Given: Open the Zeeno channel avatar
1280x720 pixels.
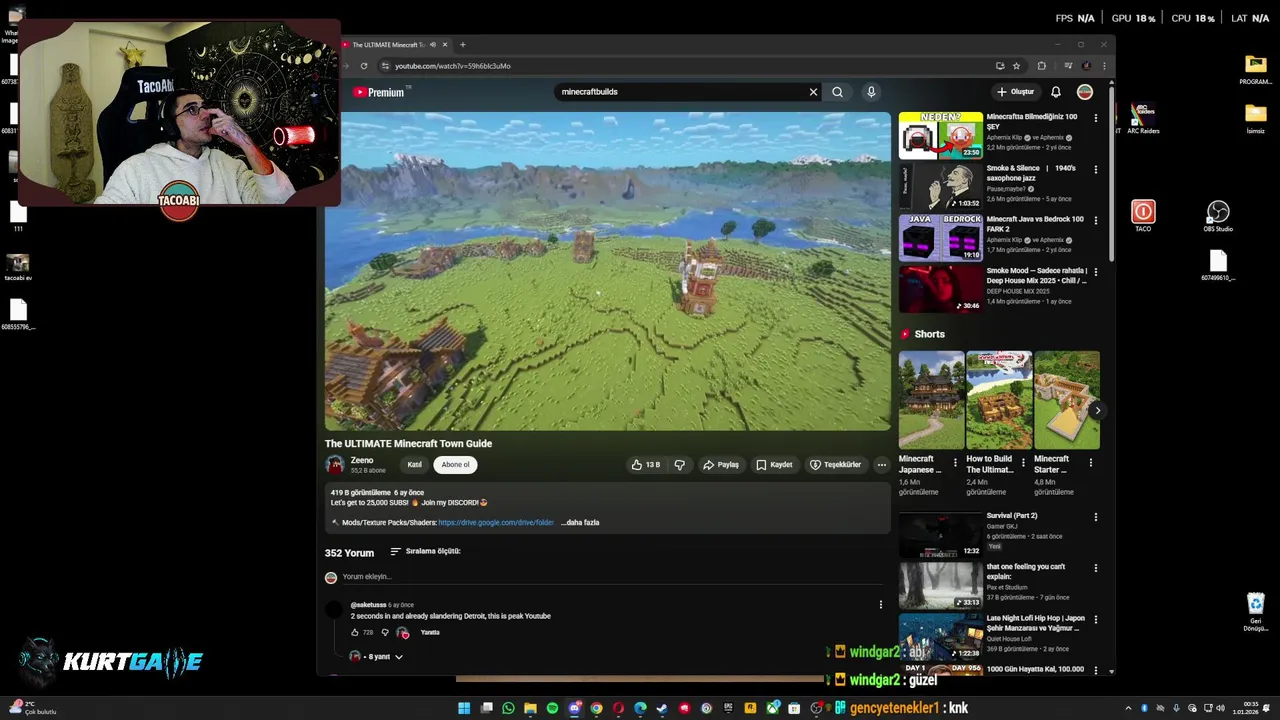Looking at the screenshot, I should coord(335,465).
